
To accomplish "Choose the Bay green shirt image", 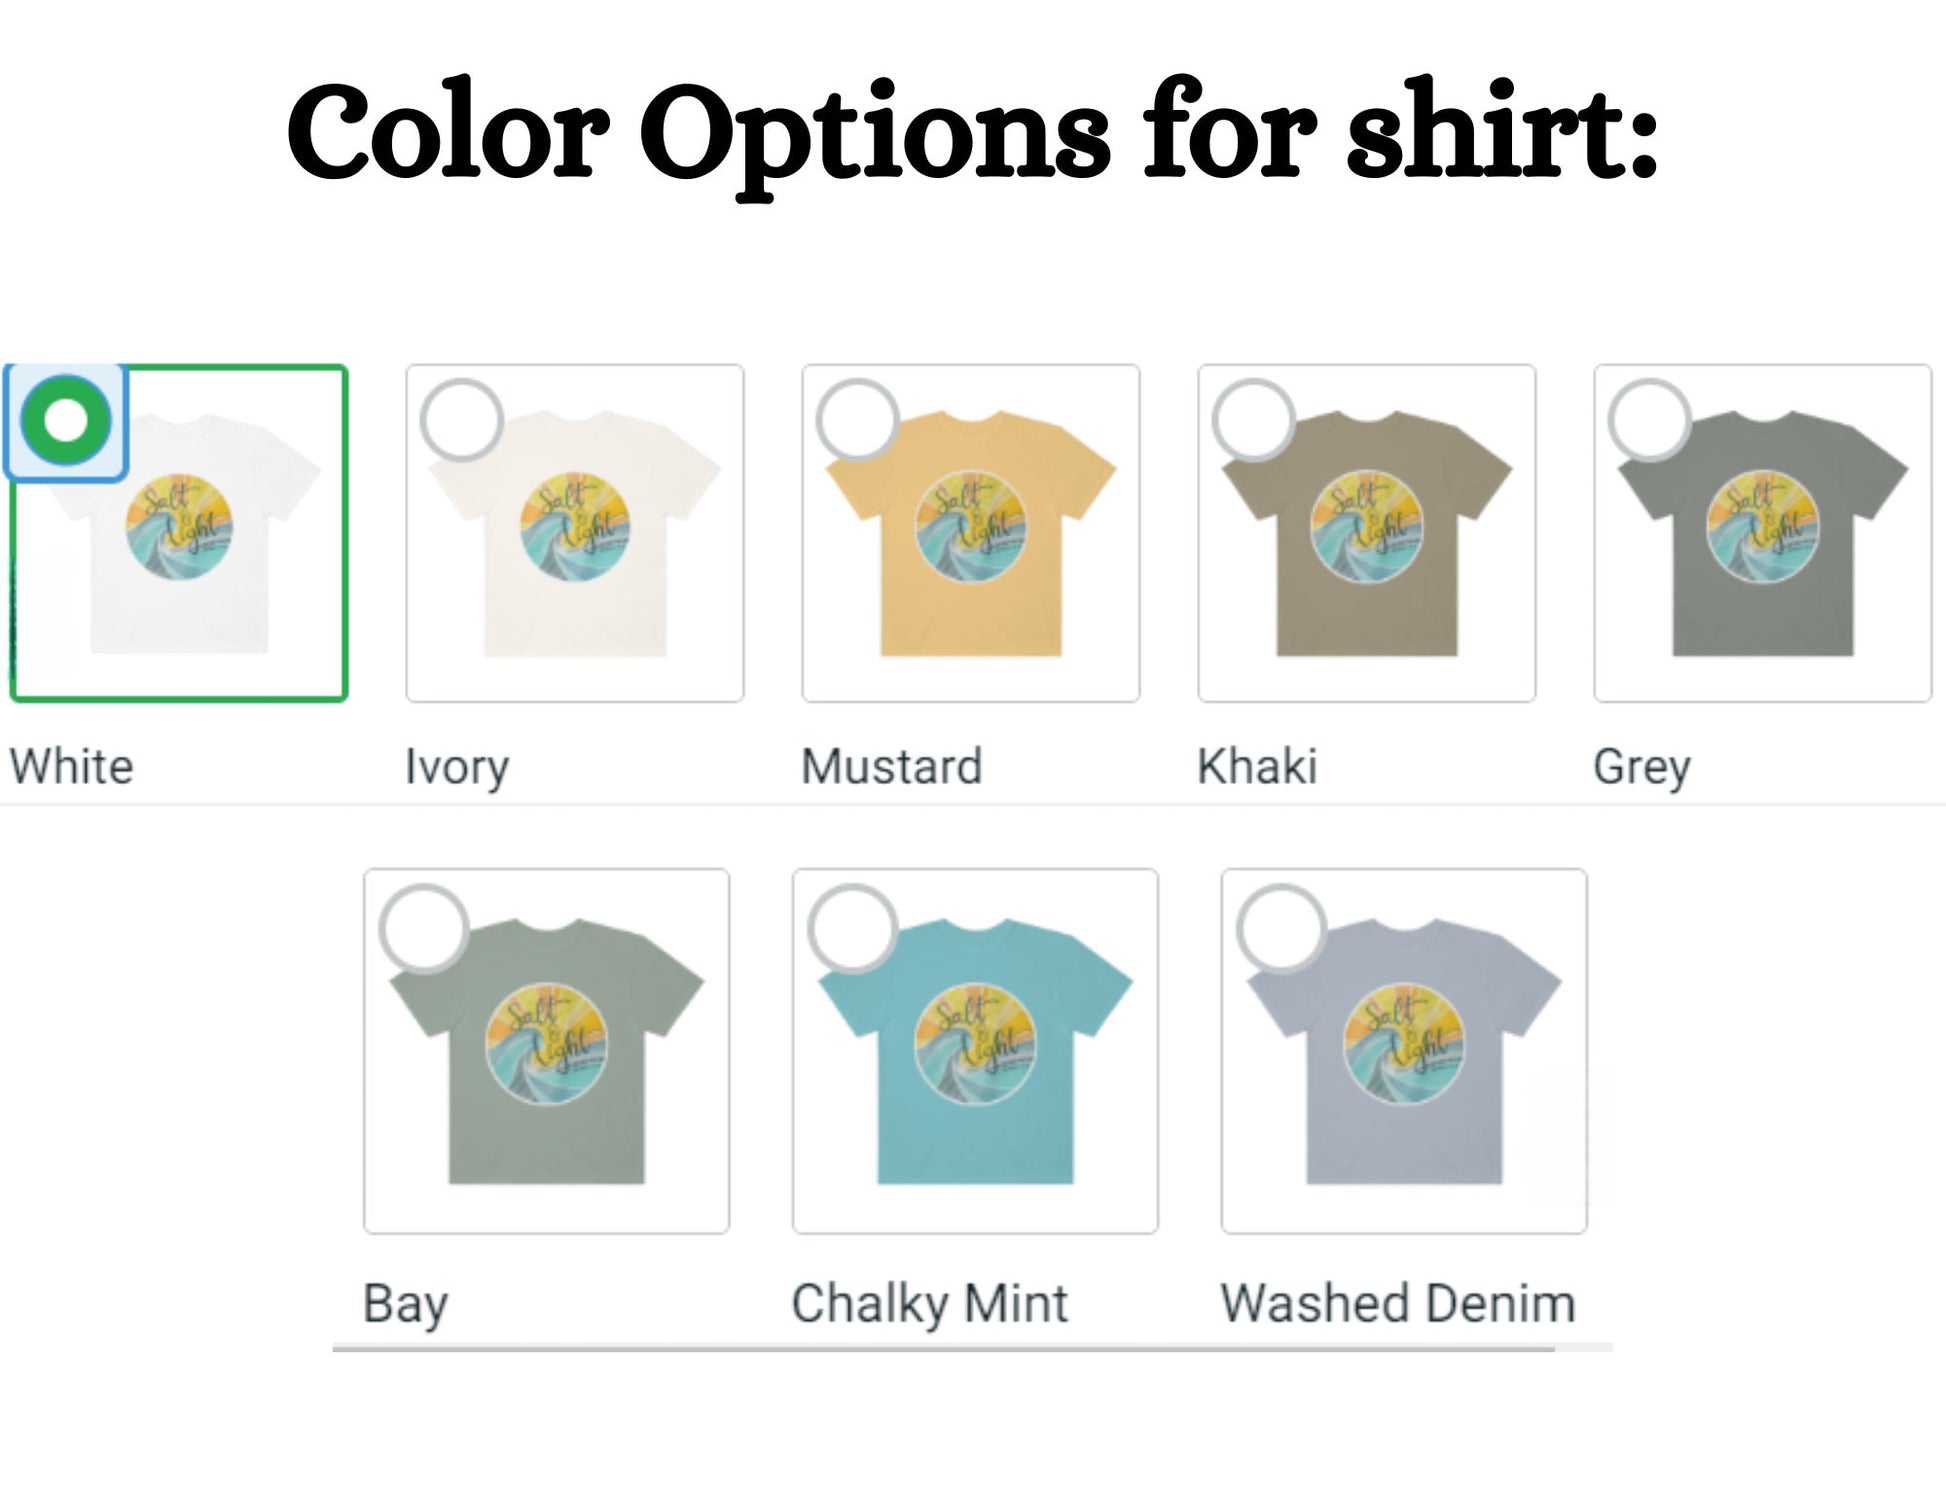I will pyautogui.click(x=547, y=1051).
